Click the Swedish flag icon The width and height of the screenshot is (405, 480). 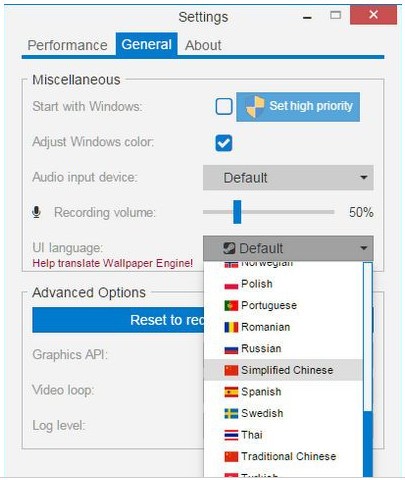point(231,413)
